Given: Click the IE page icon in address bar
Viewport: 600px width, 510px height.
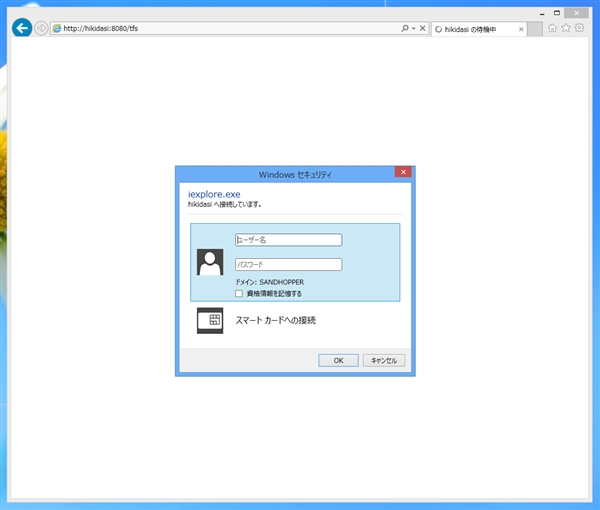Looking at the screenshot, I should (x=57, y=28).
